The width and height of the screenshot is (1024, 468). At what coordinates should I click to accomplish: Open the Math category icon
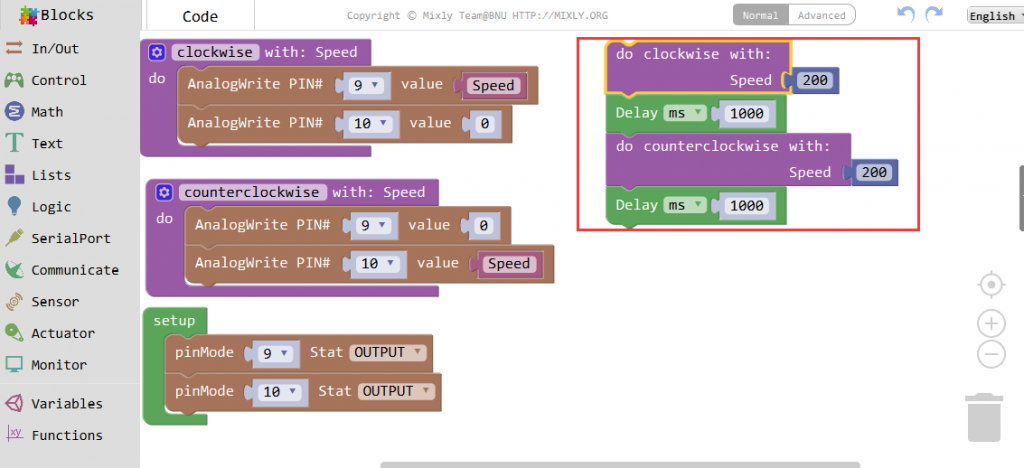point(14,112)
